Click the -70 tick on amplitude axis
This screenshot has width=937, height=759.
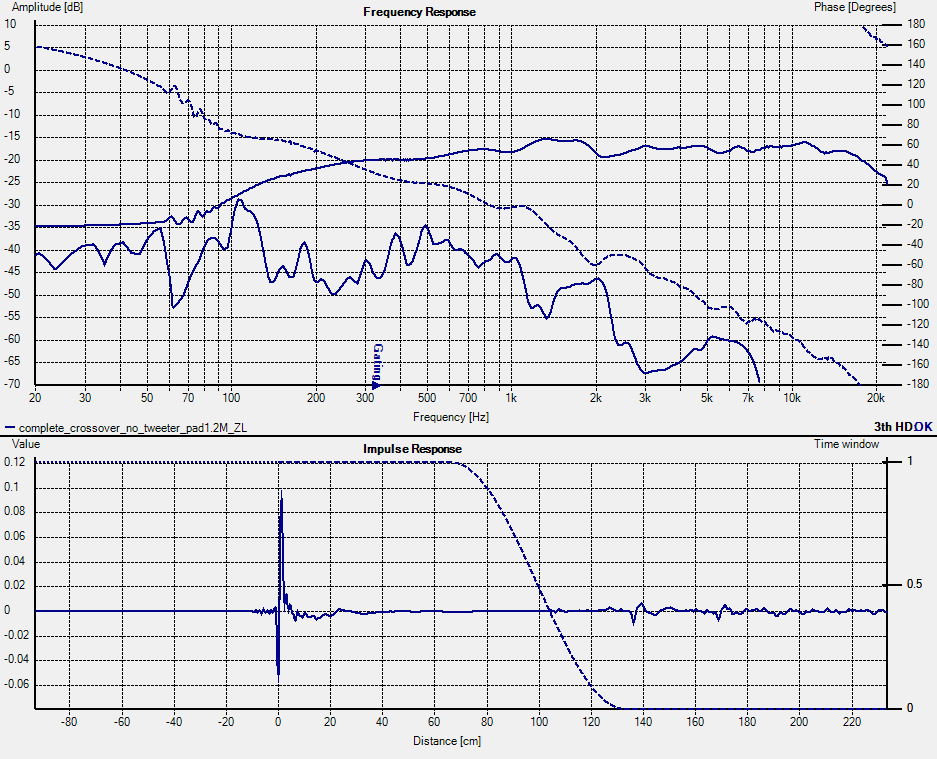pyautogui.click(x=12, y=384)
